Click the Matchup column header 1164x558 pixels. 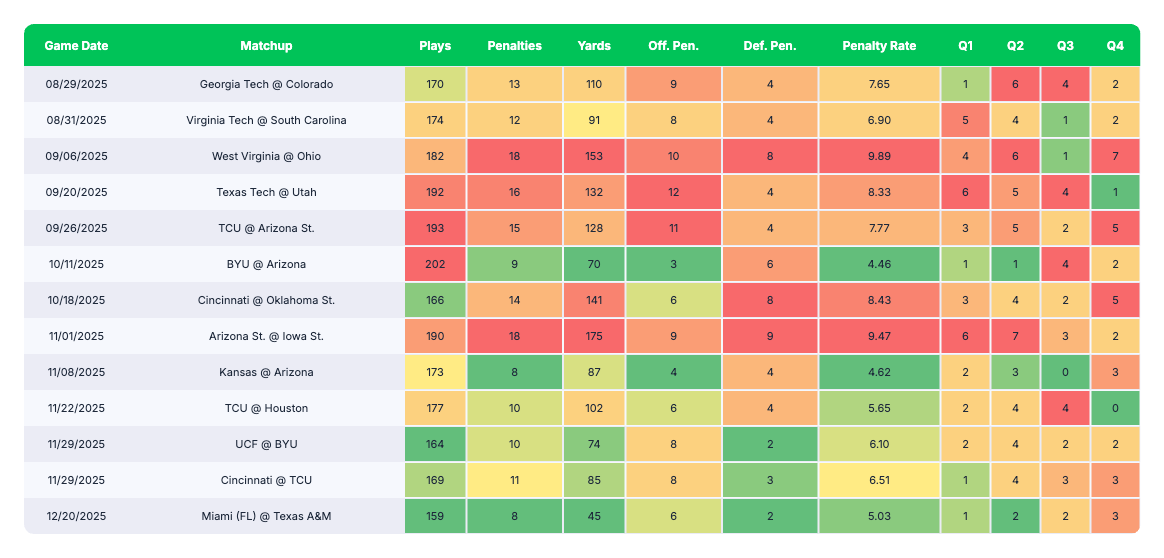[266, 46]
